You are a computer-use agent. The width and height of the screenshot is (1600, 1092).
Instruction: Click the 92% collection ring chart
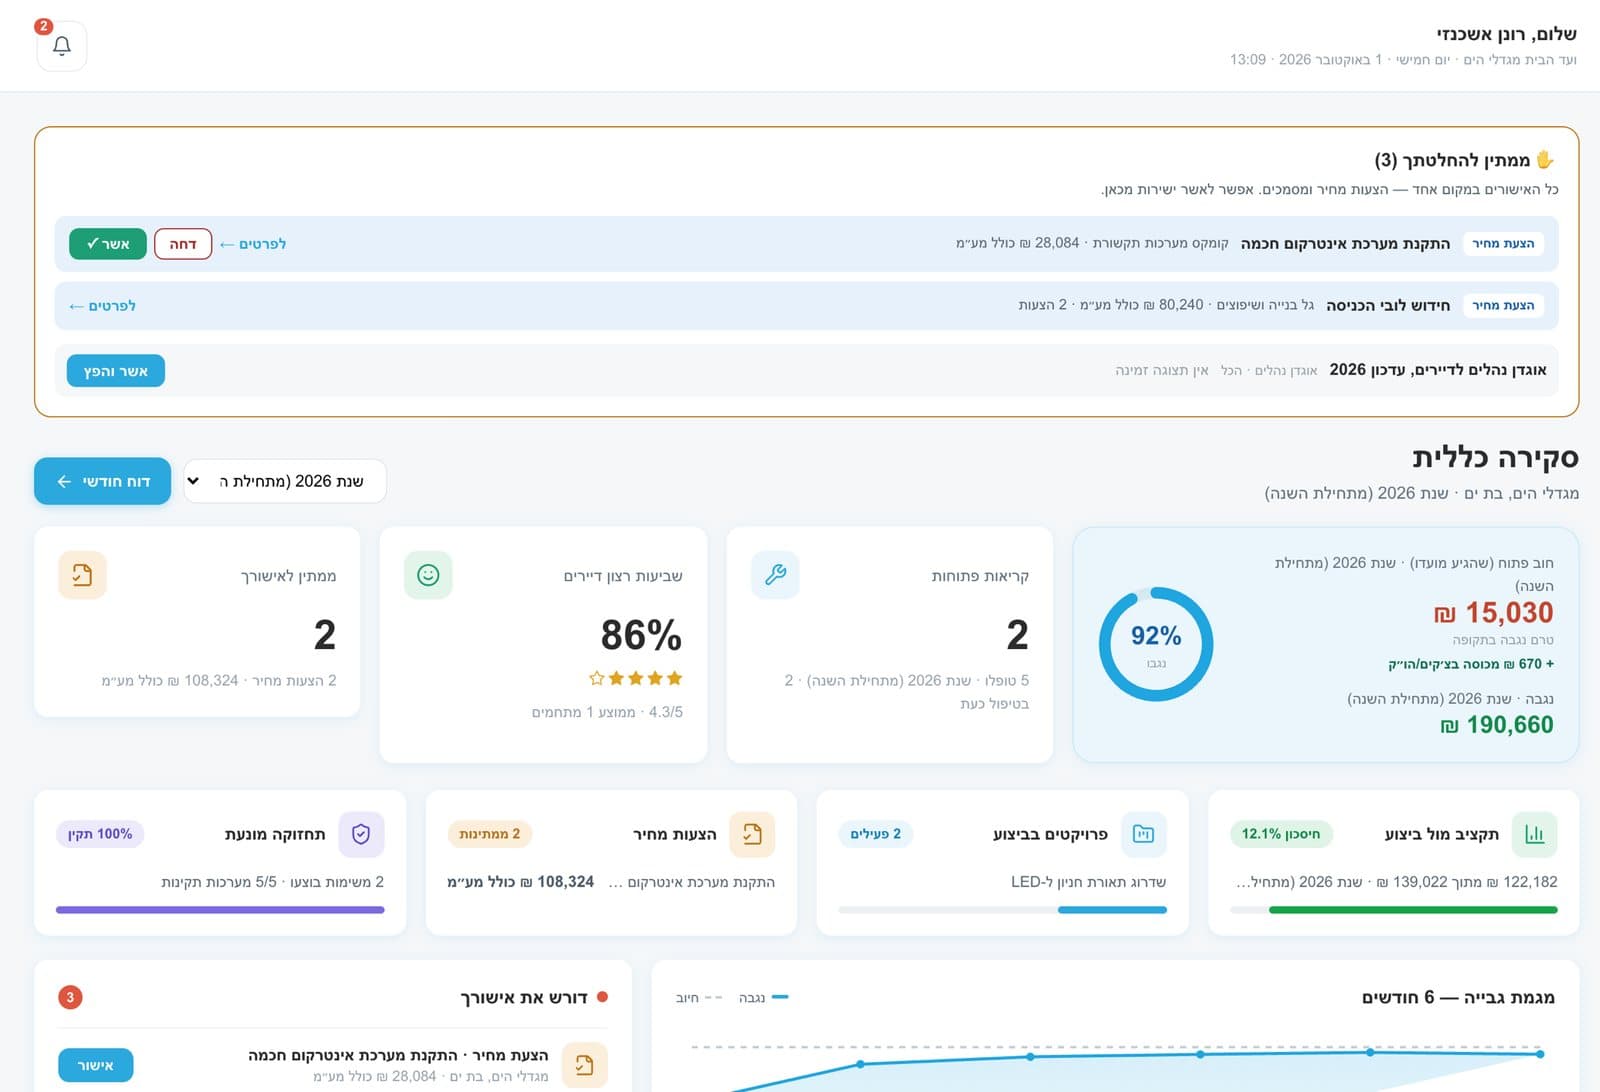coord(1156,643)
